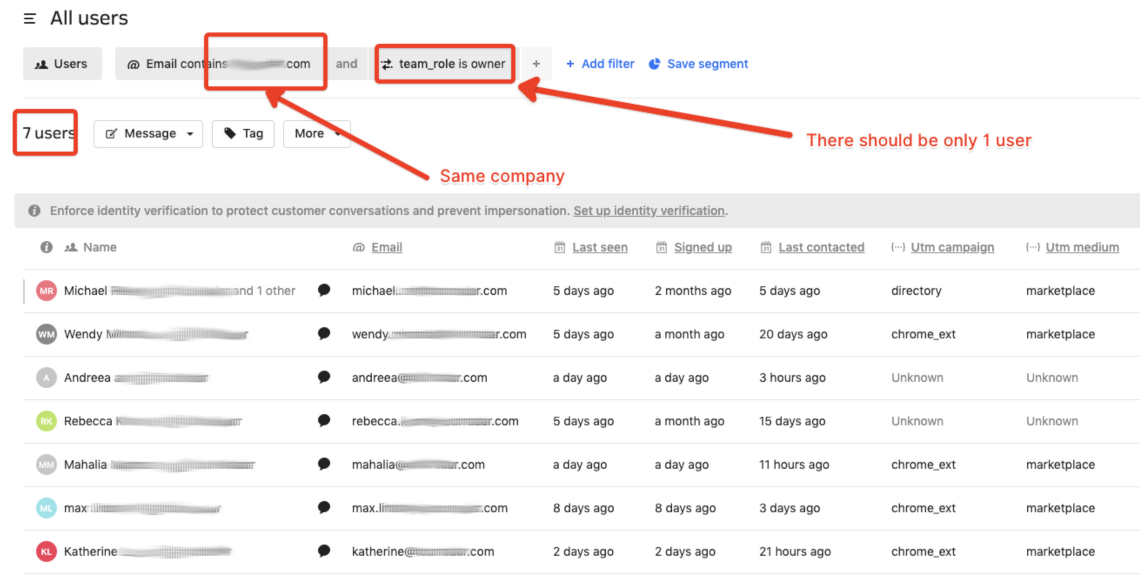Select the Users segment button
Viewport: 1140px width, 583px height.
(x=63, y=64)
